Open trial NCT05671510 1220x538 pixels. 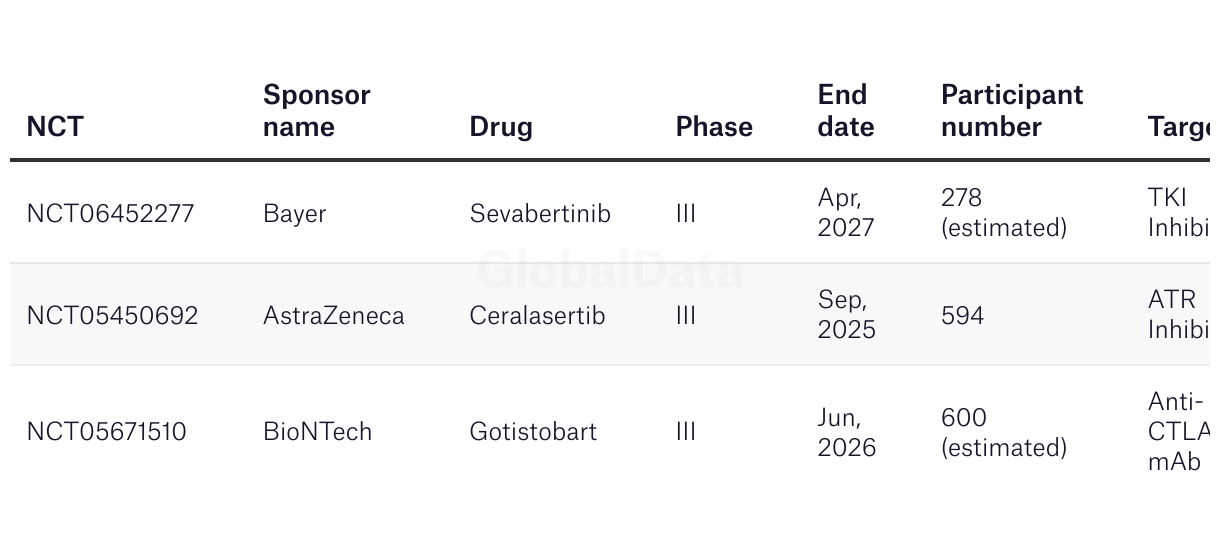click(x=106, y=431)
